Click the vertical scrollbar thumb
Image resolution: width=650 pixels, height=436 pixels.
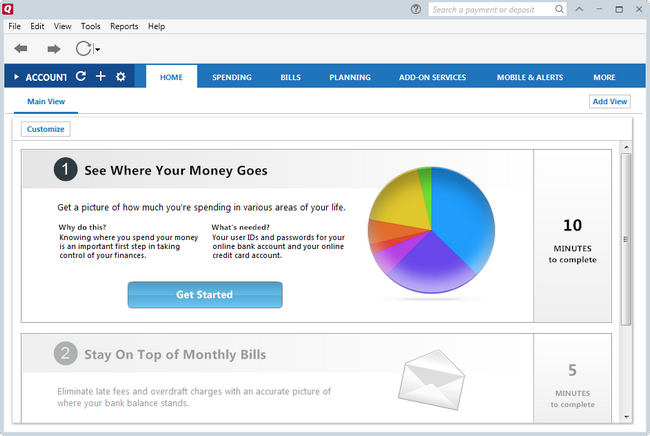click(626, 239)
